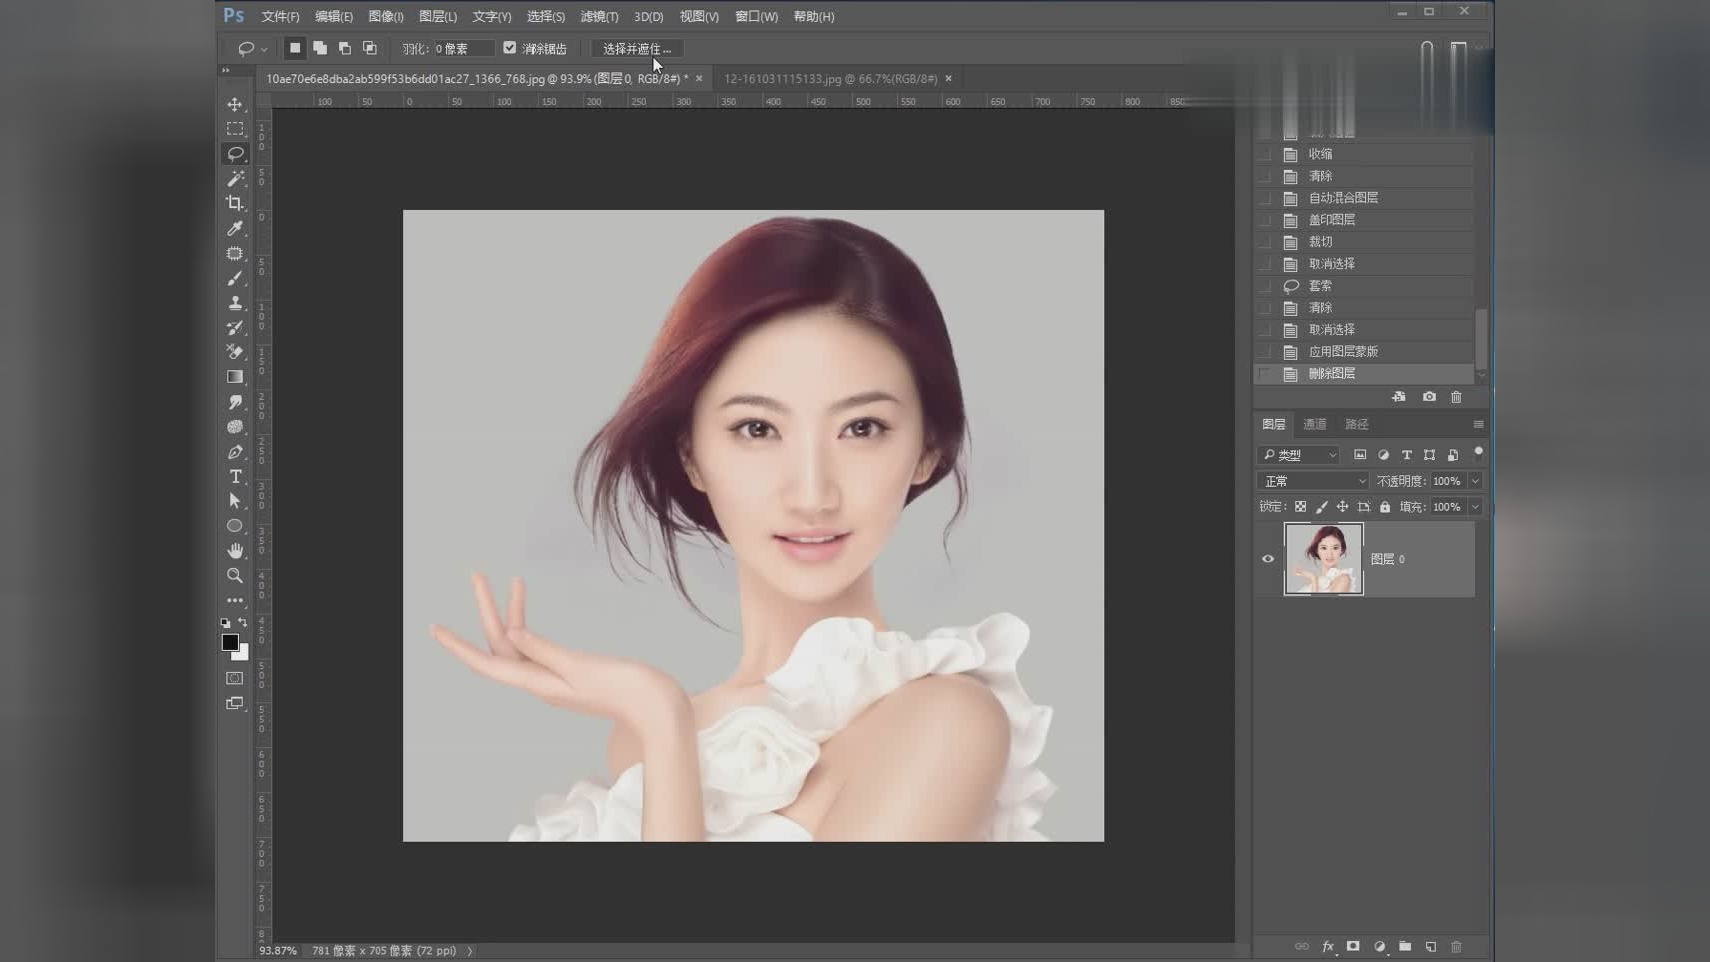
Task: Open the 文件(F) menu
Action: (280, 16)
